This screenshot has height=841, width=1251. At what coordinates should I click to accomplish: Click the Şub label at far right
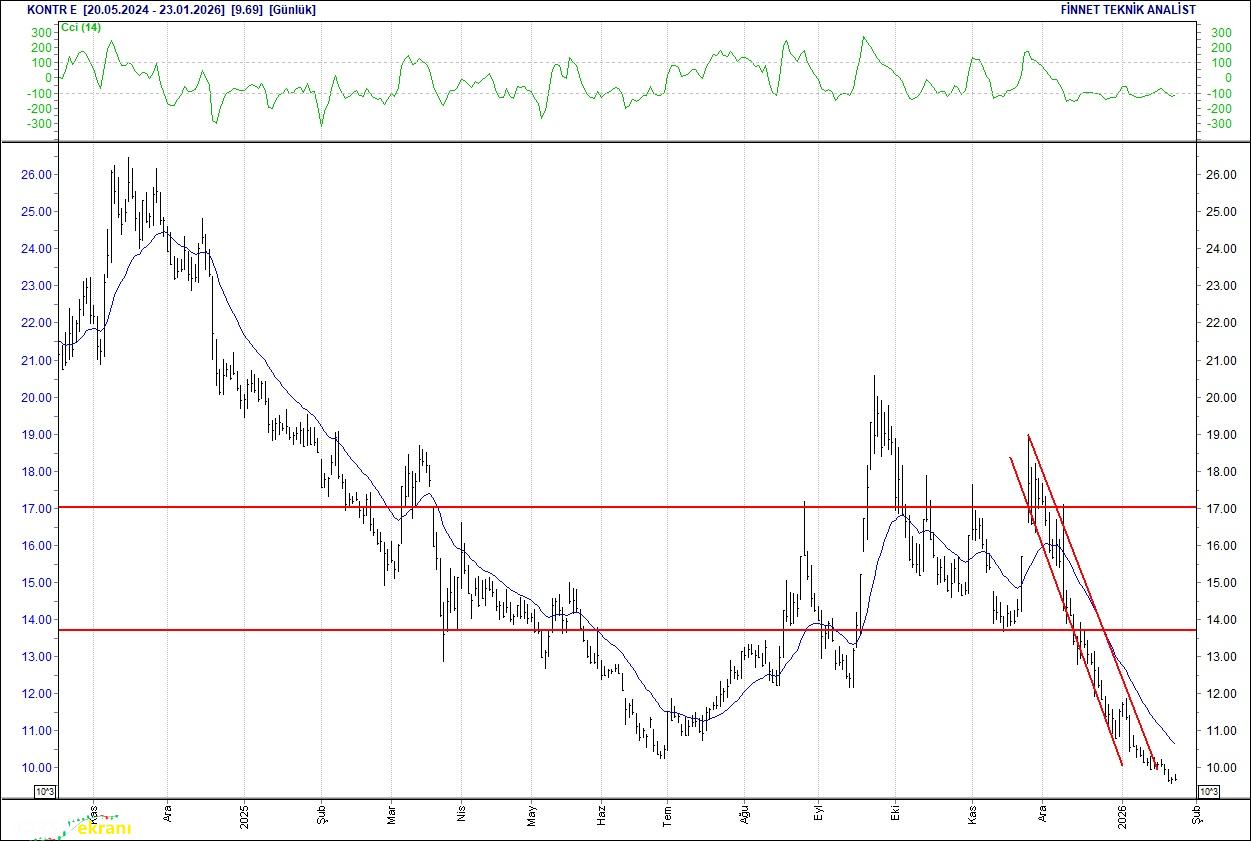[x=1193, y=815]
